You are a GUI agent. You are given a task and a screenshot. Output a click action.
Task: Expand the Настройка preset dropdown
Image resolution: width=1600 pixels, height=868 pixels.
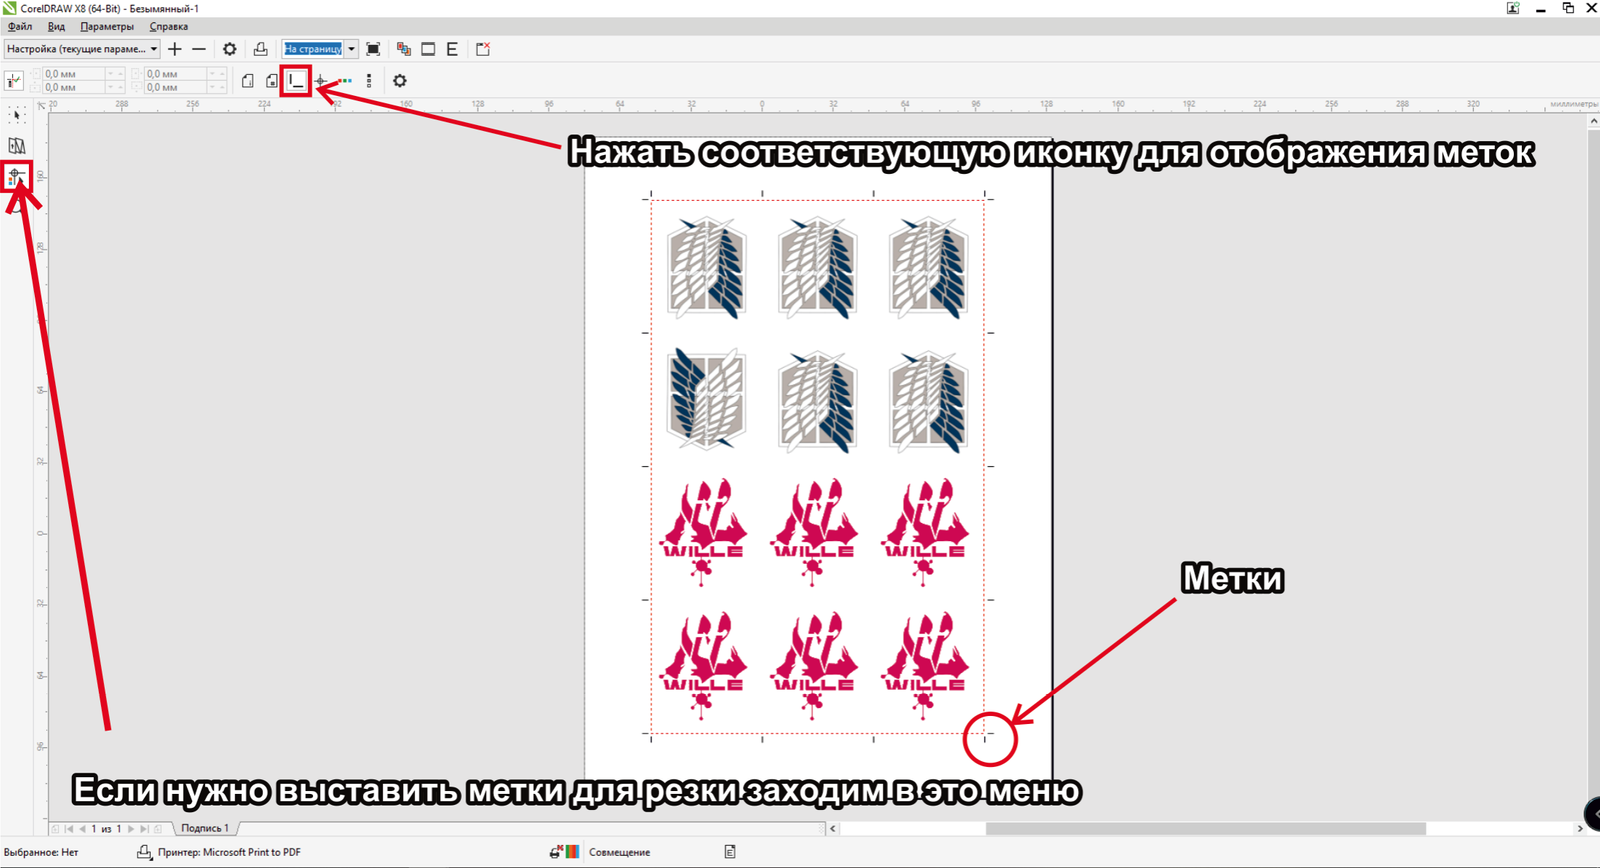coord(153,49)
